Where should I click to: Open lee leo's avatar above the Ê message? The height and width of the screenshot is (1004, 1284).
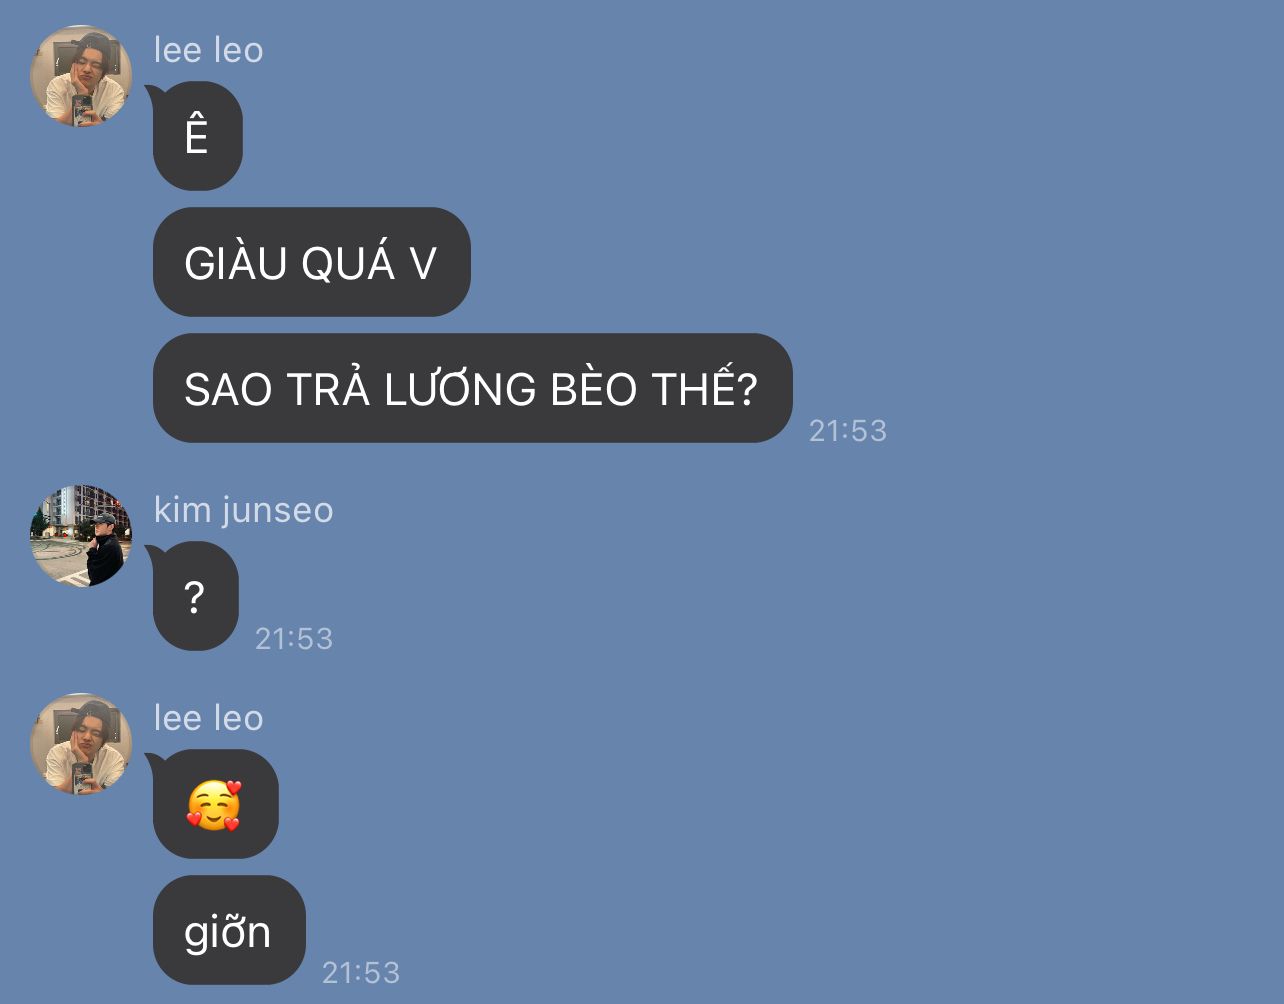81,76
